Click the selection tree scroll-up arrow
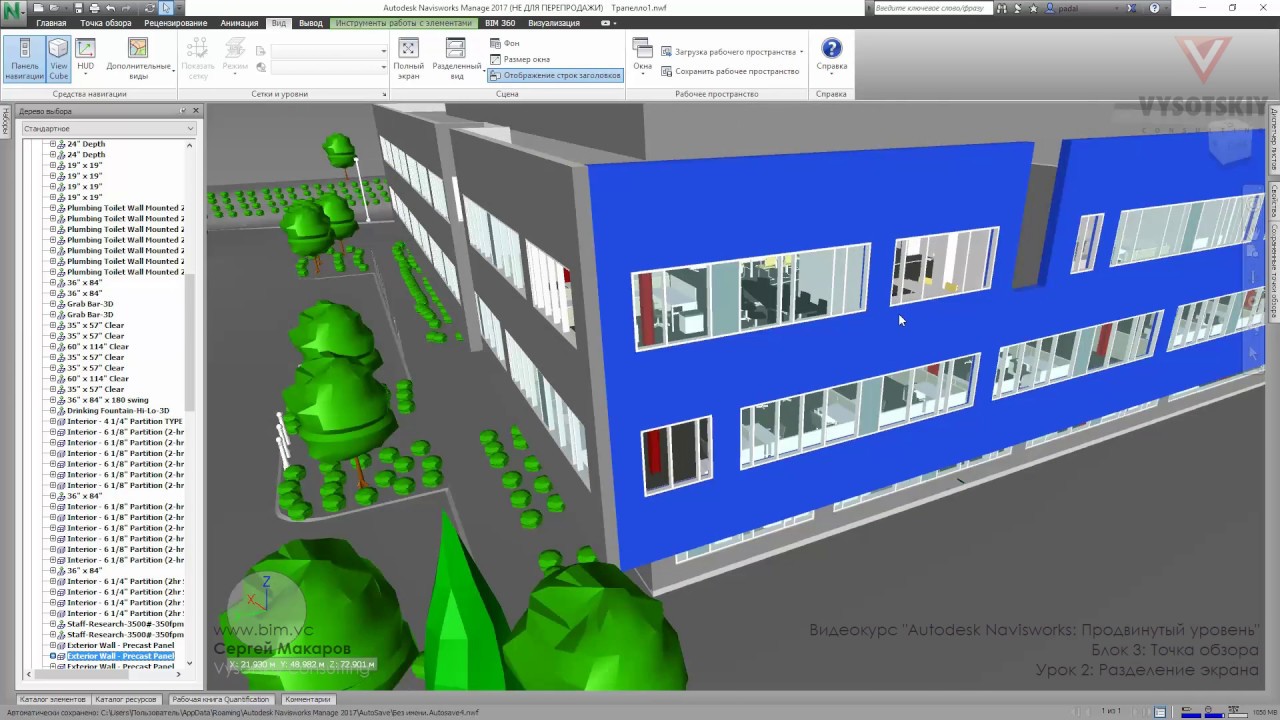The width and height of the screenshot is (1280, 720). [x=190, y=144]
